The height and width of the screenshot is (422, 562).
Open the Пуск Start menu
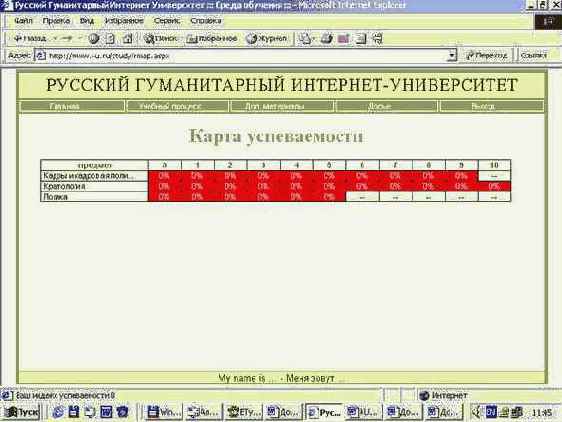point(22,412)
